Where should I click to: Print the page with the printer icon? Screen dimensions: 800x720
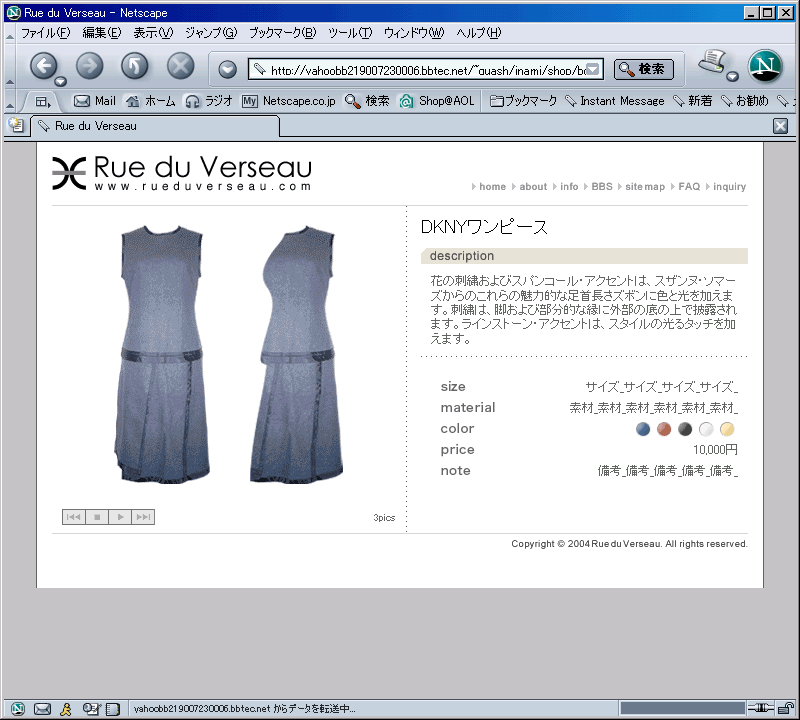pos(712,62)
